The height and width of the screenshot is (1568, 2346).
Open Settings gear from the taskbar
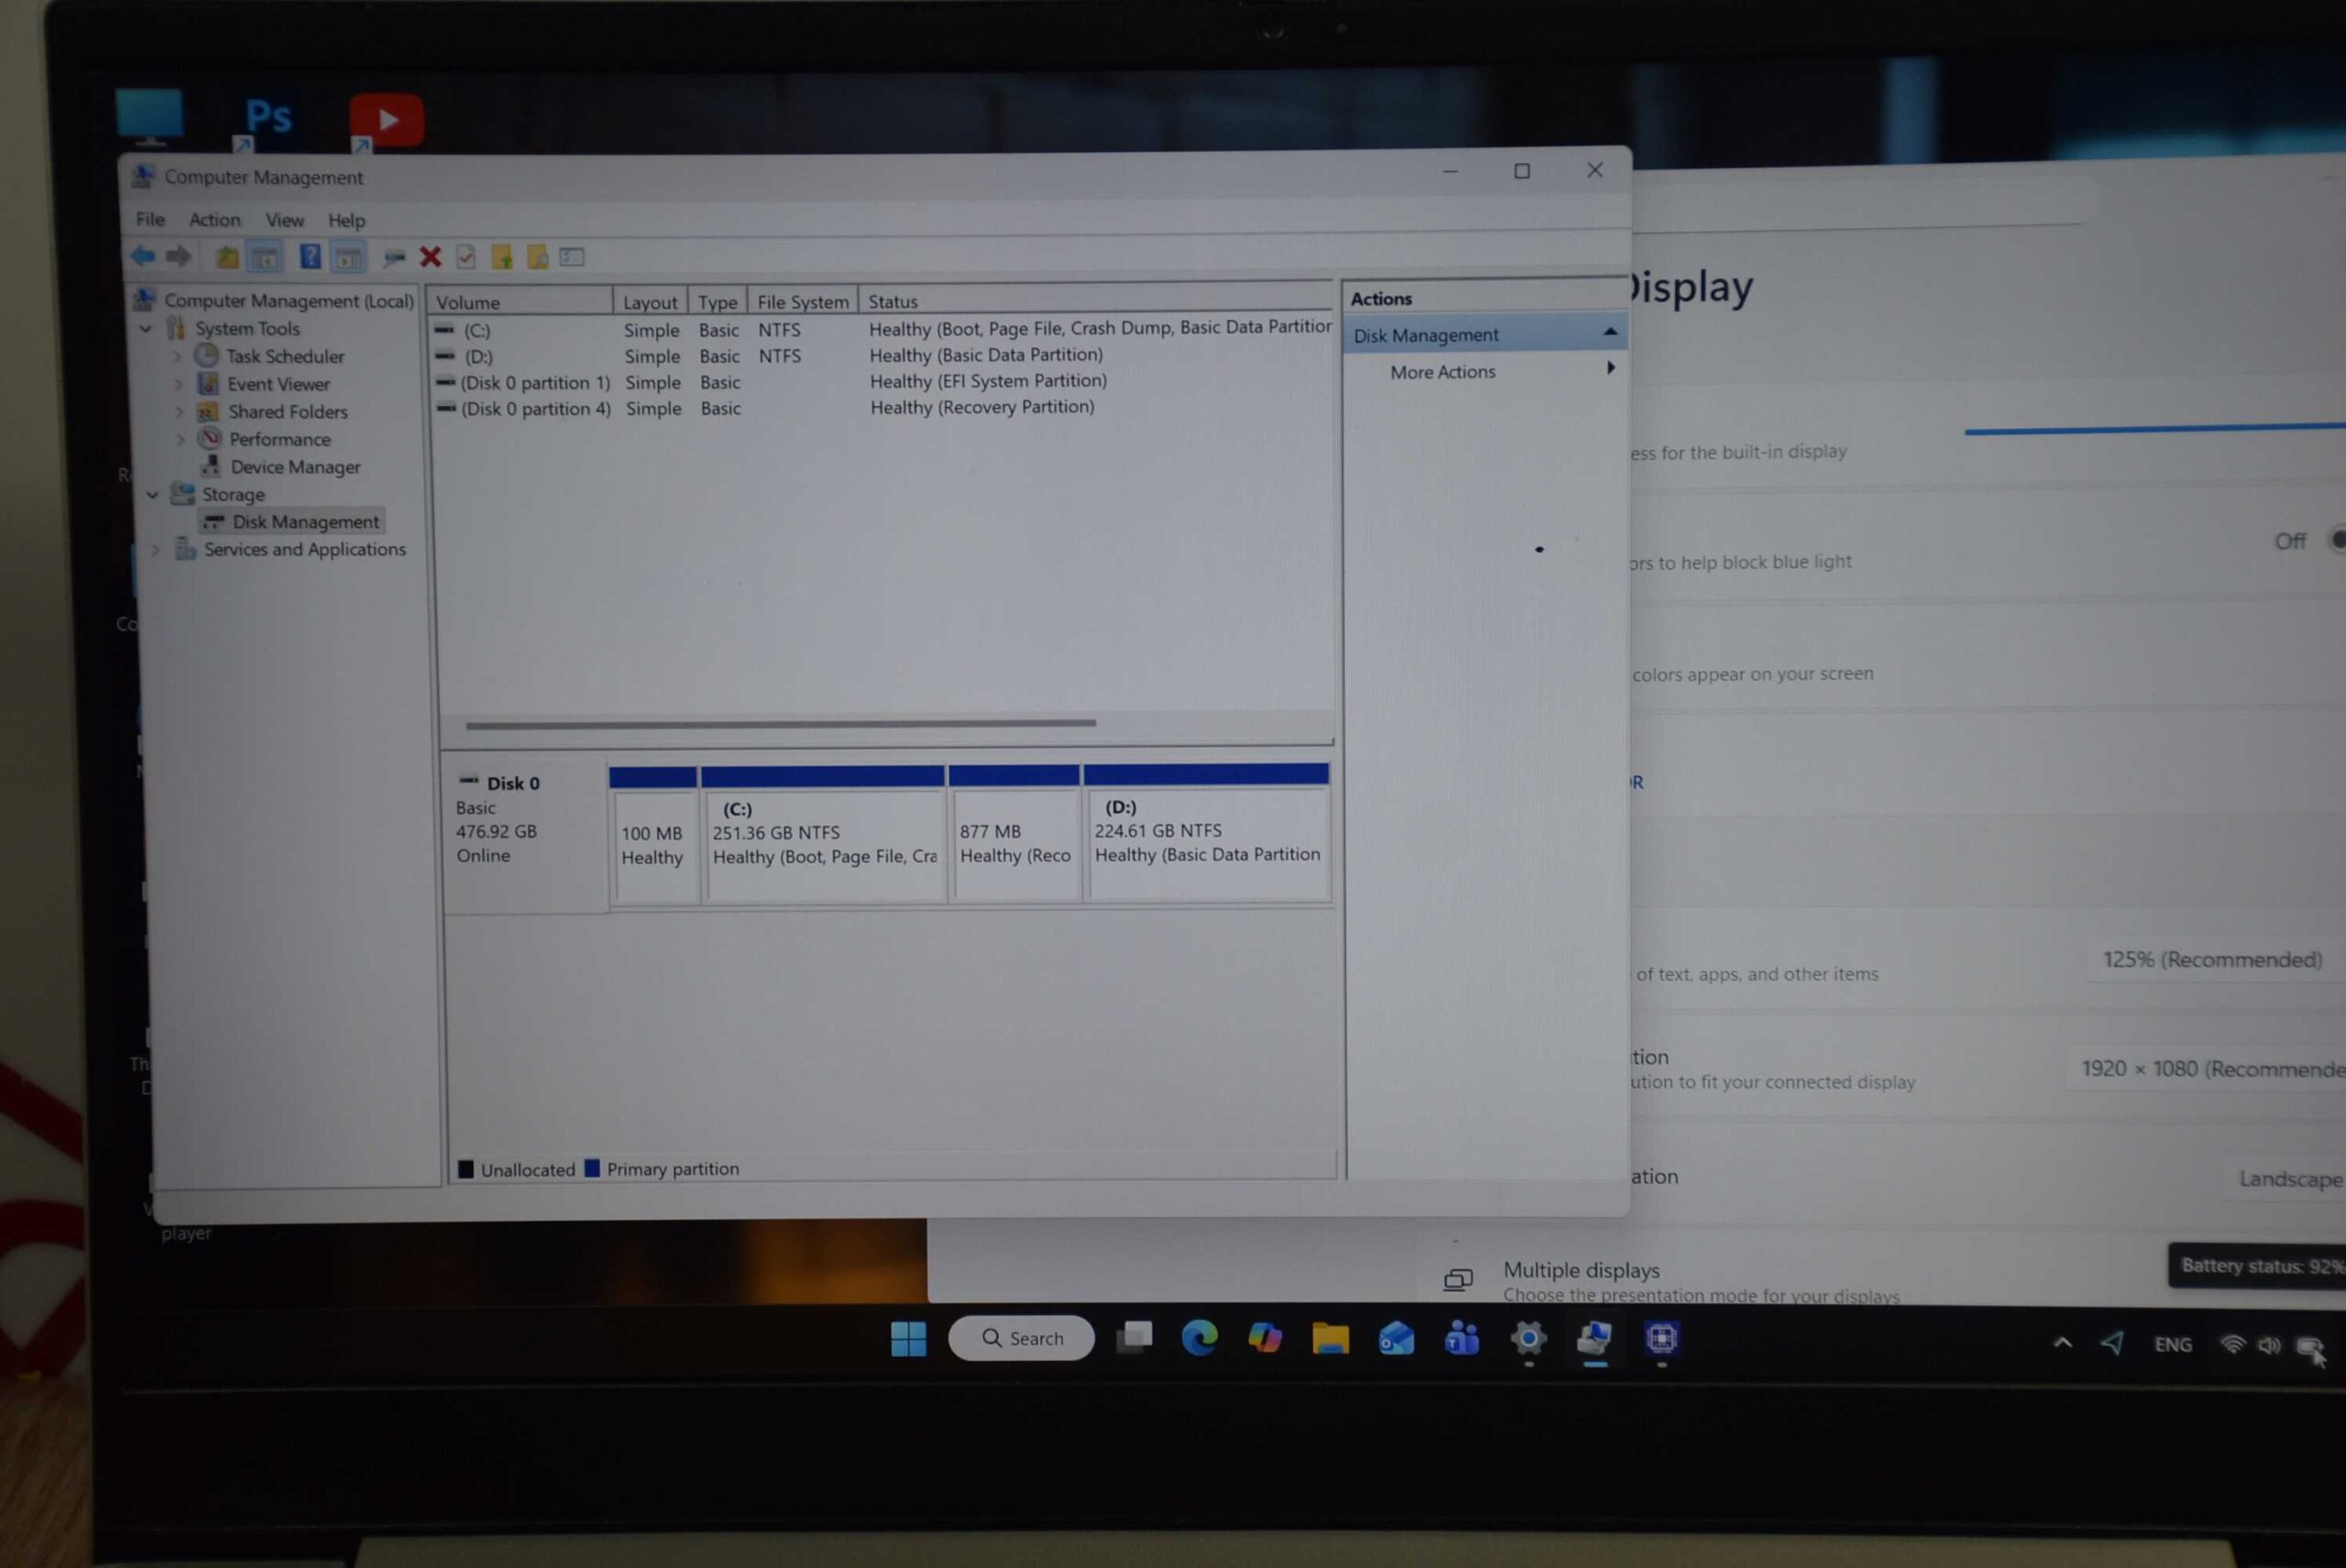click(x=1527, y=1338)
